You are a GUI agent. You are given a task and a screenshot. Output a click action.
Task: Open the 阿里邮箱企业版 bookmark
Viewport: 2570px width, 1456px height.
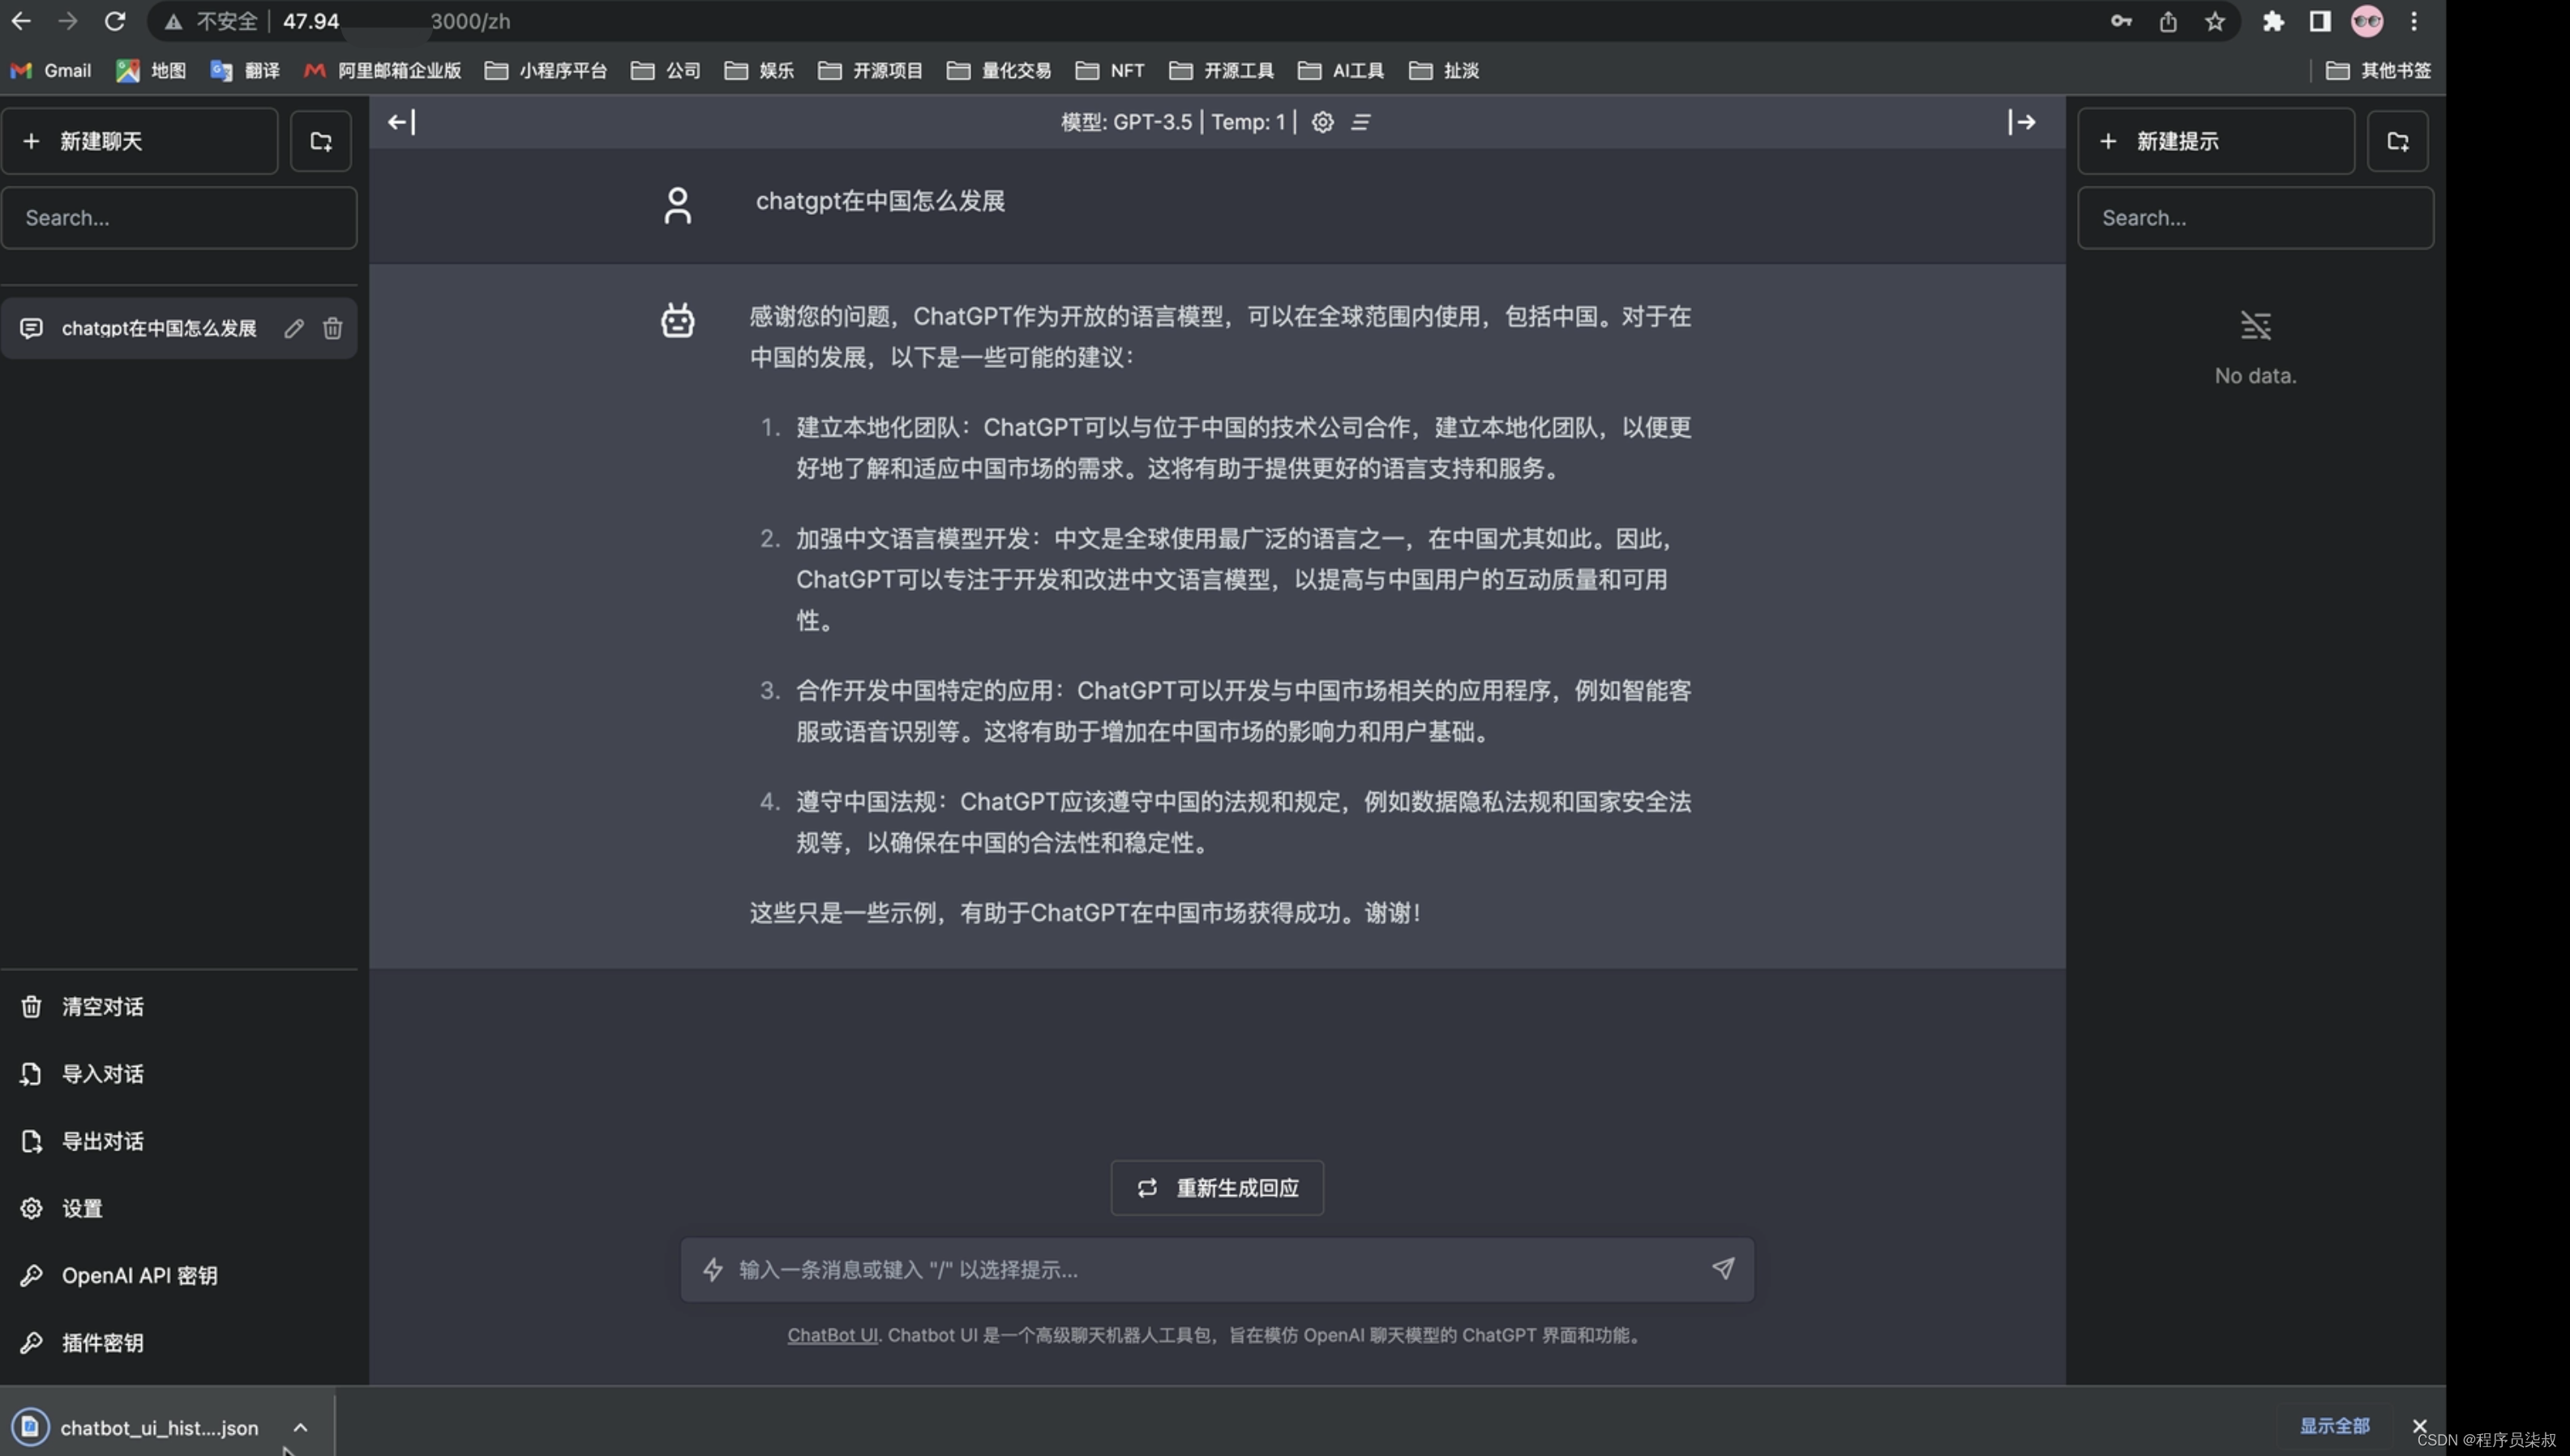(x=382, y=70)
